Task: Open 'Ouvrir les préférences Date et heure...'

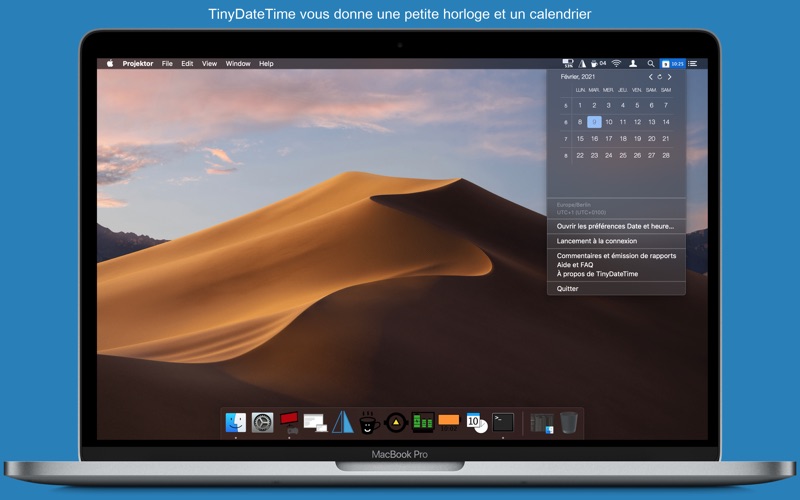Action: [x=616, y=226]
